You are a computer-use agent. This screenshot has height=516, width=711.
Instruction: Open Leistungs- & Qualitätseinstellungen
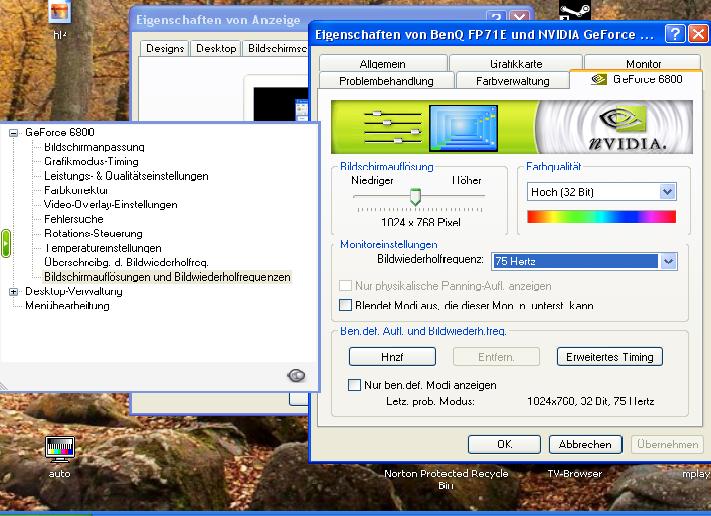(x=126, y=176)
